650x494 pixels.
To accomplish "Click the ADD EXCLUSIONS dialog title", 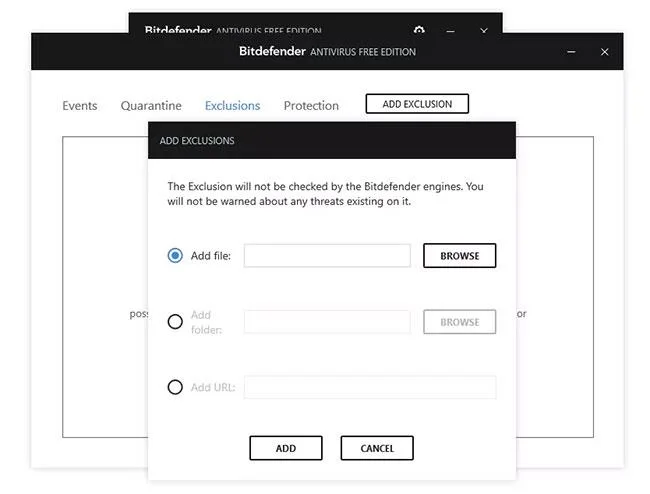I will [x=197, y=141].
